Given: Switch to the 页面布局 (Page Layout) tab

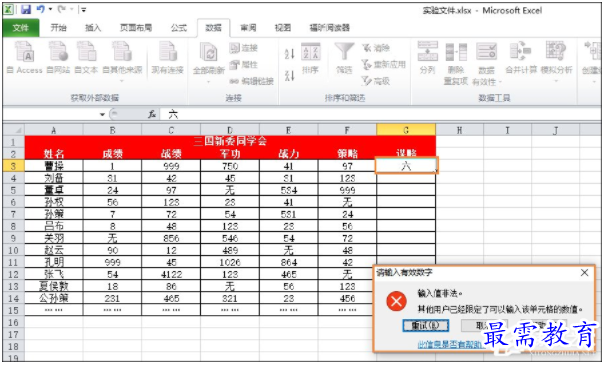Looking at the screenshot, I should (x=136, y=28).
